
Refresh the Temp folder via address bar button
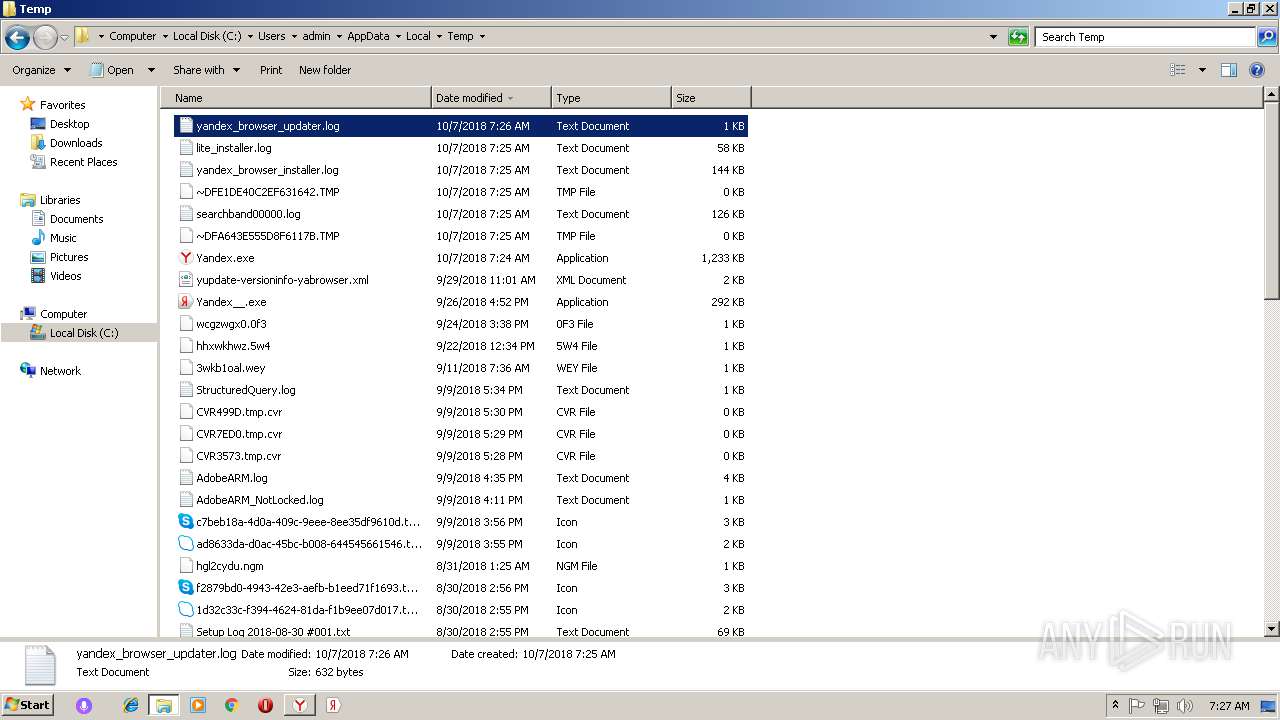[x=1018, y=37]
